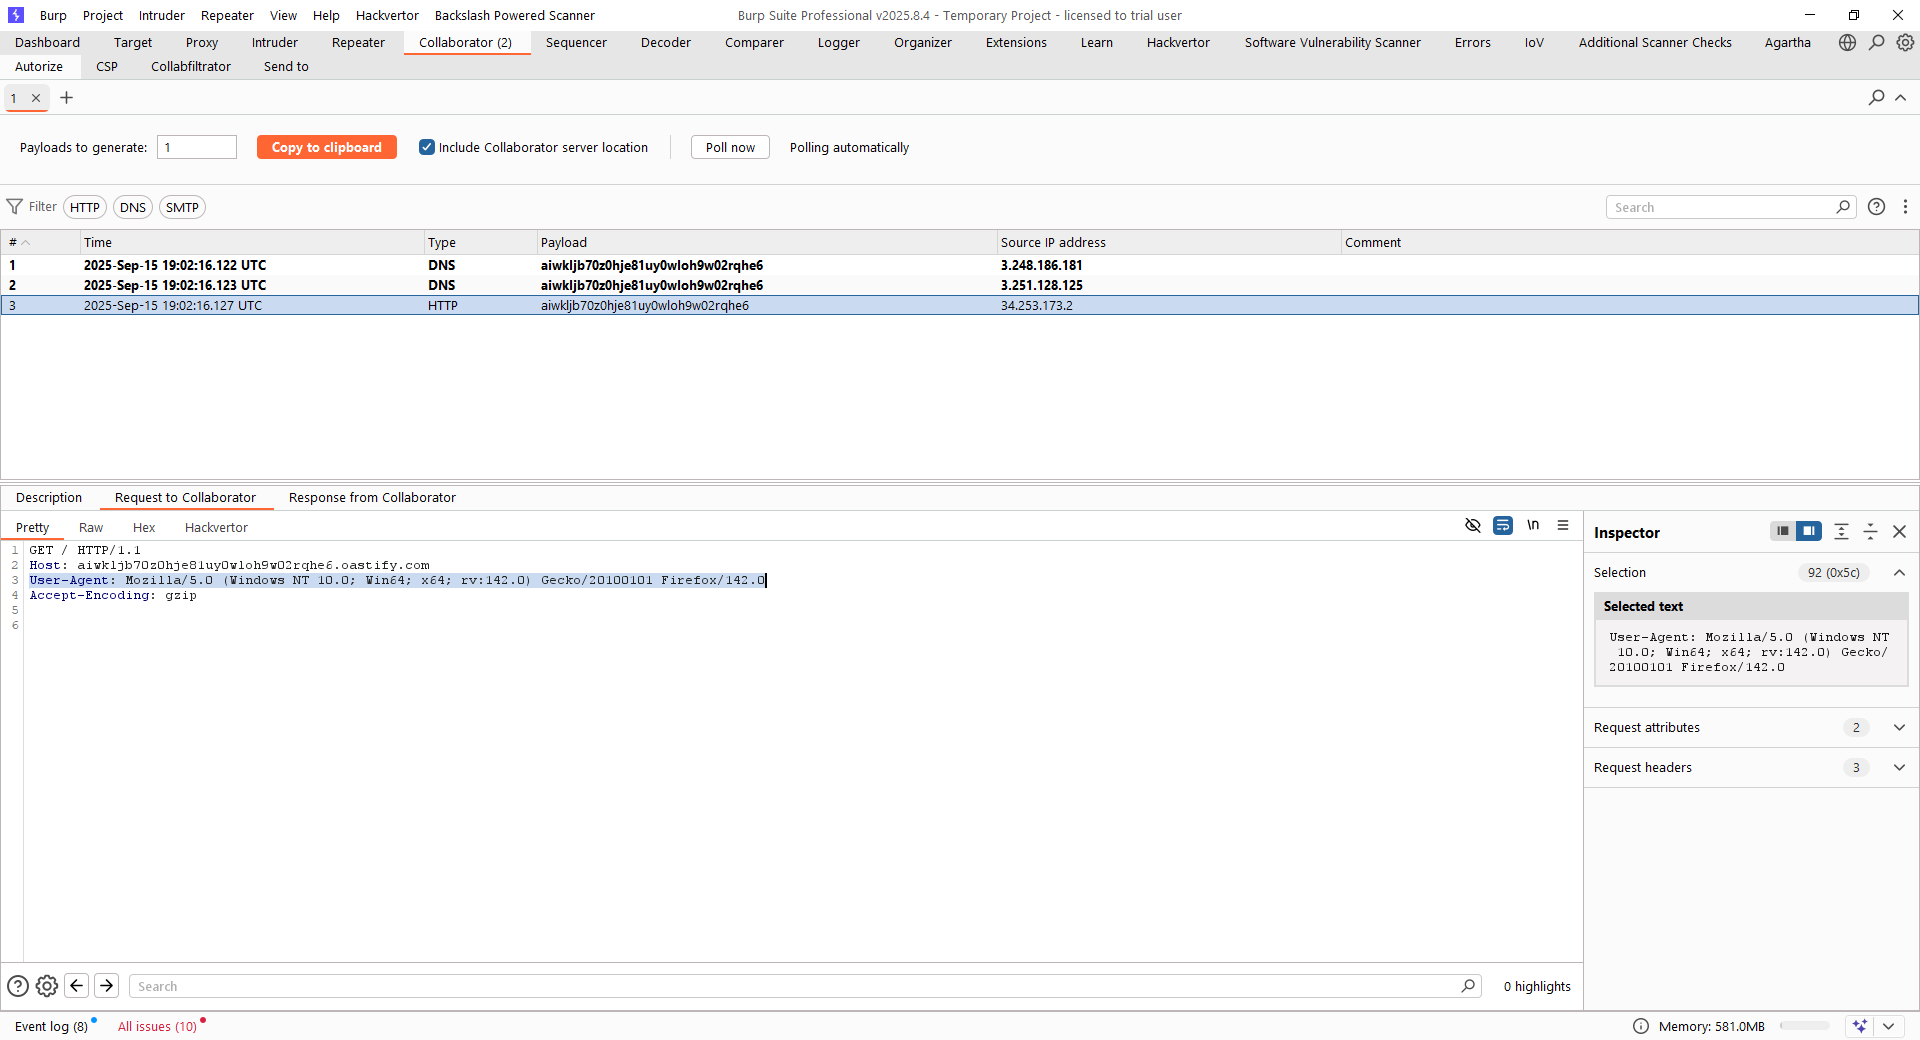Switch to Response from Collaborator tab
Viewport: 1920px width, 1040px height.
(372, 498)
